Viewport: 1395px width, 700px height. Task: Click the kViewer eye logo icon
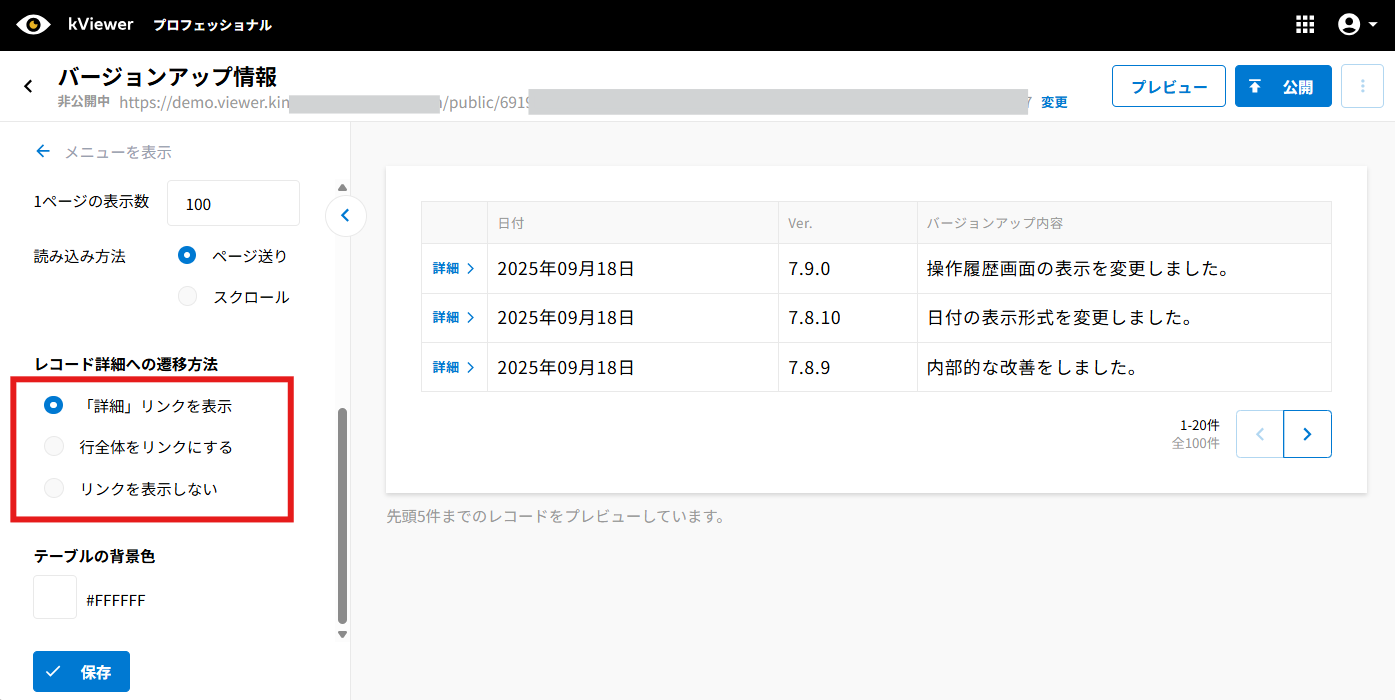(33, 25)
